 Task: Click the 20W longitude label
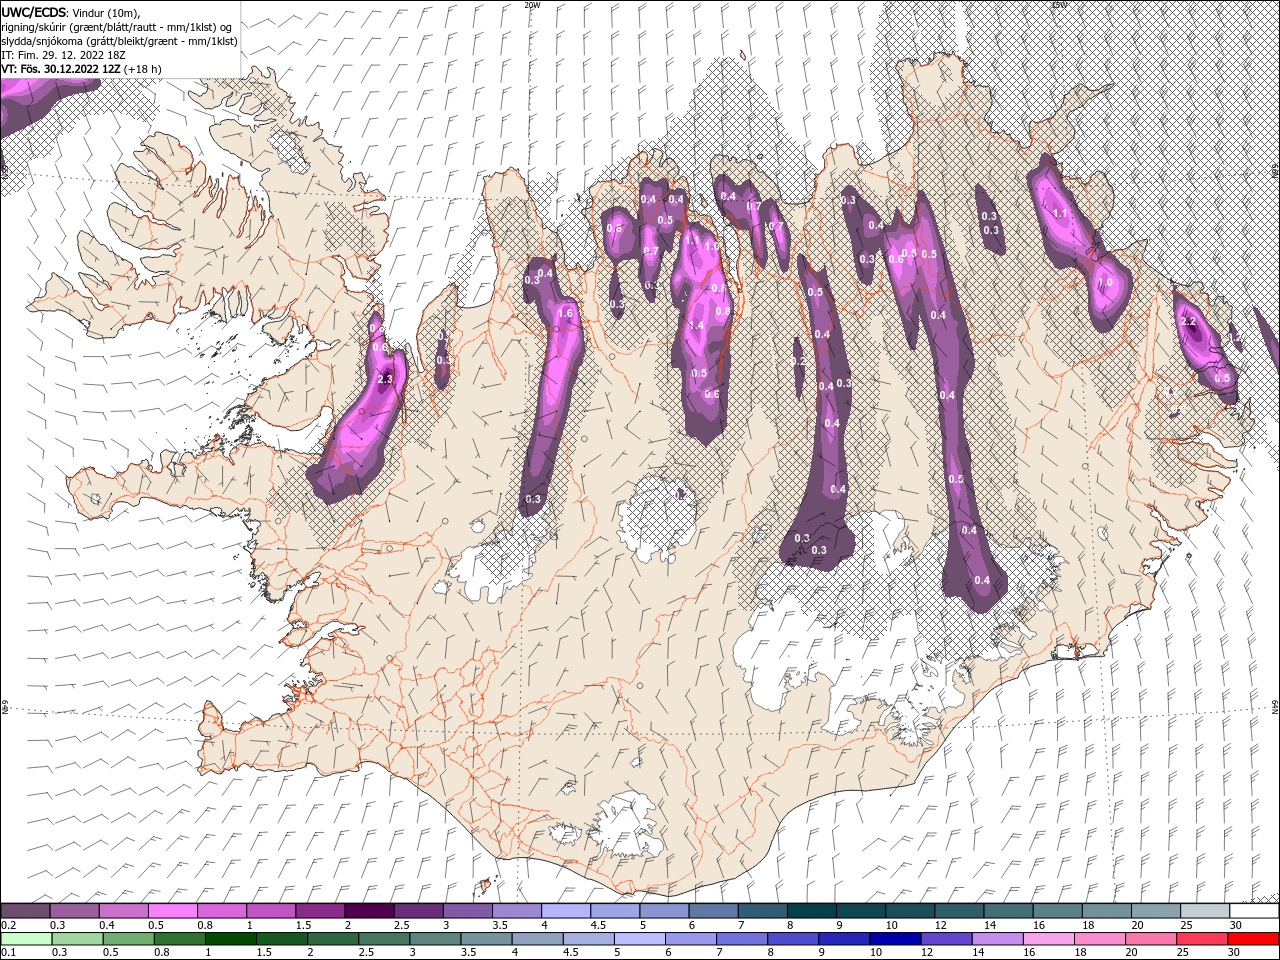tap(532, 5)
